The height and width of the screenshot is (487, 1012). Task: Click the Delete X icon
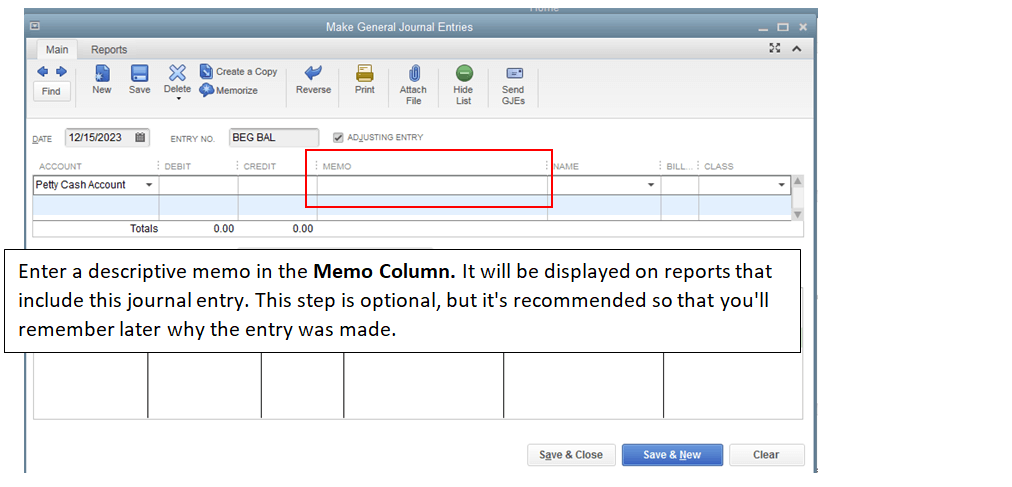(x=177, y=73)
